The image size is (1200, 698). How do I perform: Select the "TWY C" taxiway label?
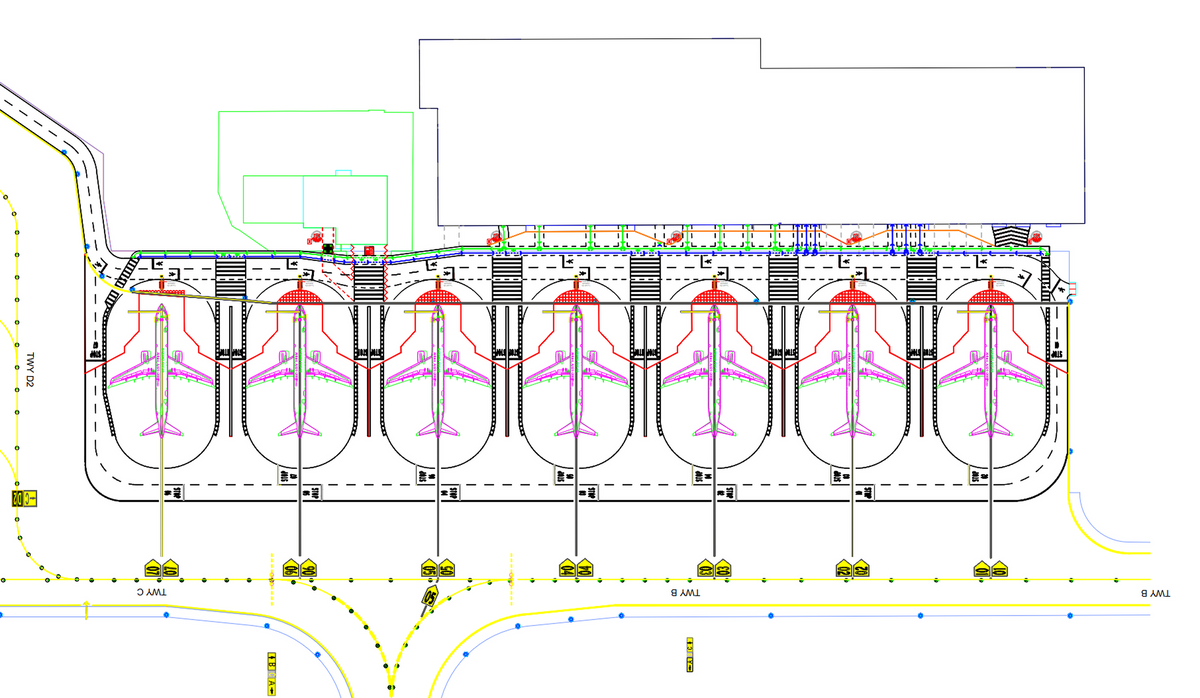tap(153, 593)
